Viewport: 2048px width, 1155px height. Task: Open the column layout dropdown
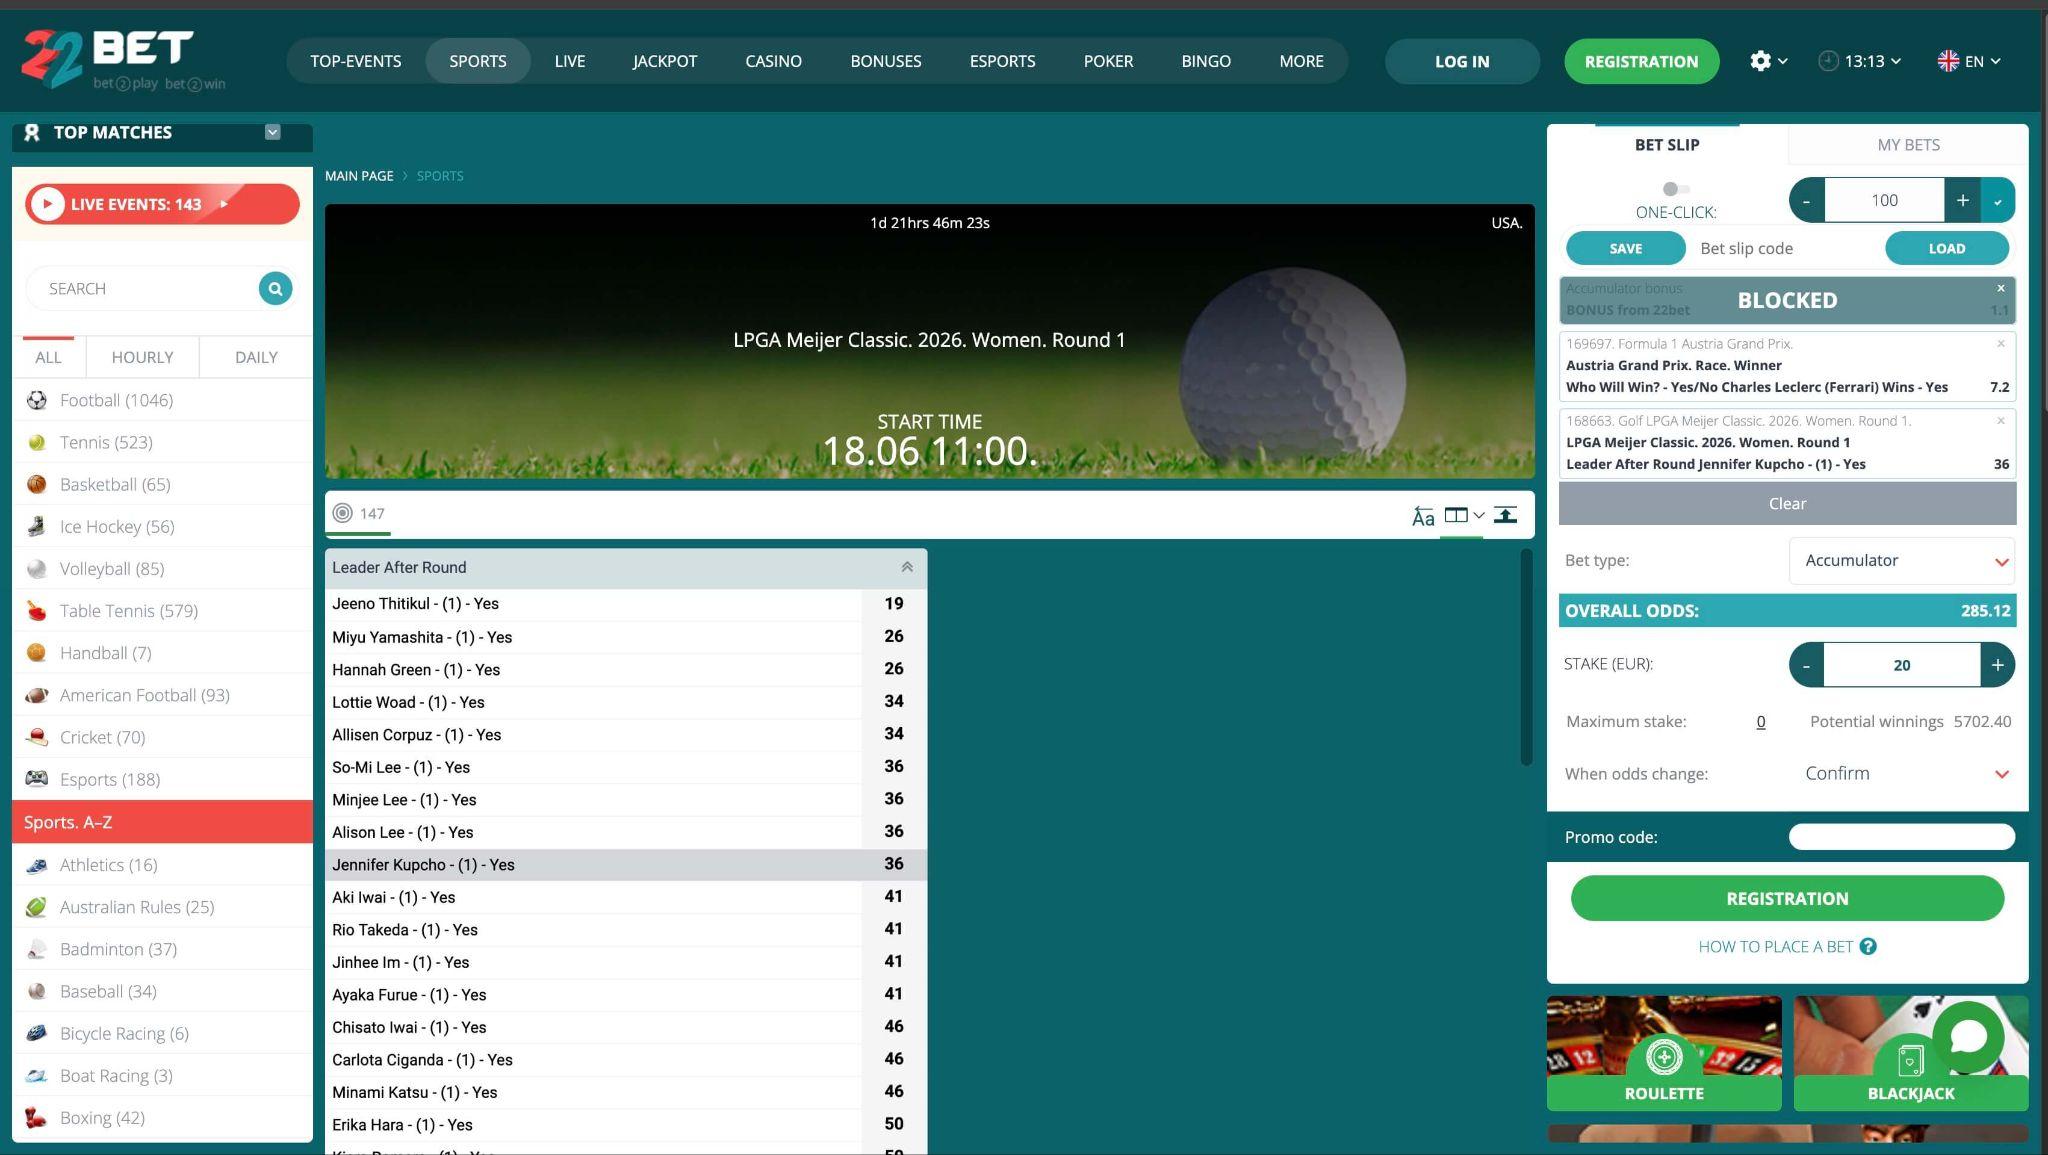coord(1464,515)
